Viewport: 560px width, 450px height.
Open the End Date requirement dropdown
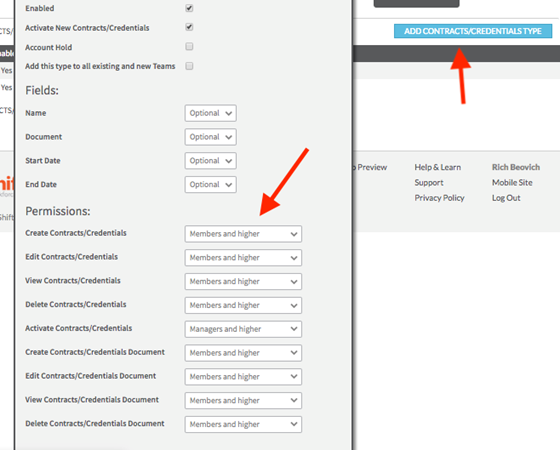coord(210,185)
